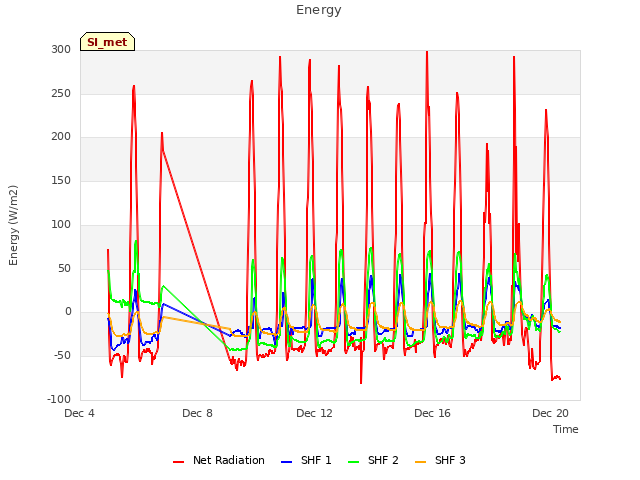Click the 50 y-axis tick label
The image size is (640, 480).
[x=64, y=269]
